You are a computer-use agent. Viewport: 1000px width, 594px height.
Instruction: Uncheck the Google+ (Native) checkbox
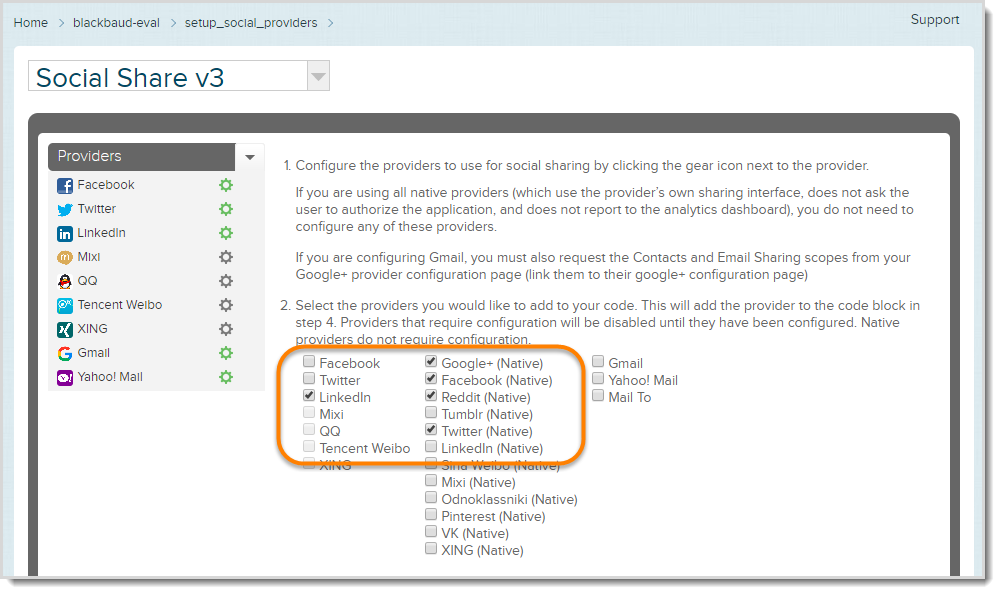pyautogui.click(x=431, y=362)
